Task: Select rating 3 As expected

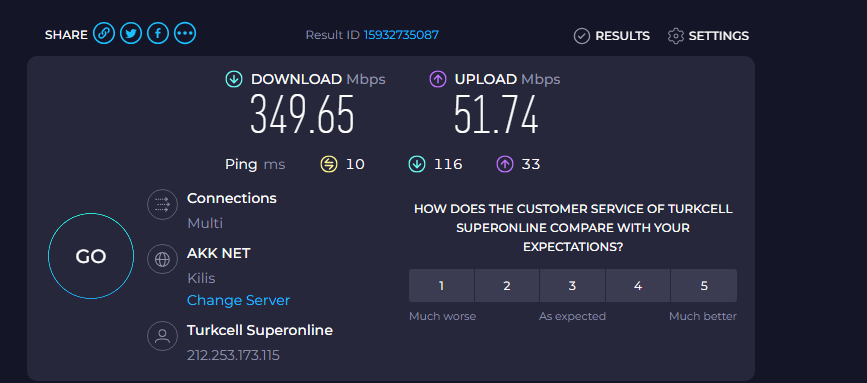Action: [x=572, y=286]
